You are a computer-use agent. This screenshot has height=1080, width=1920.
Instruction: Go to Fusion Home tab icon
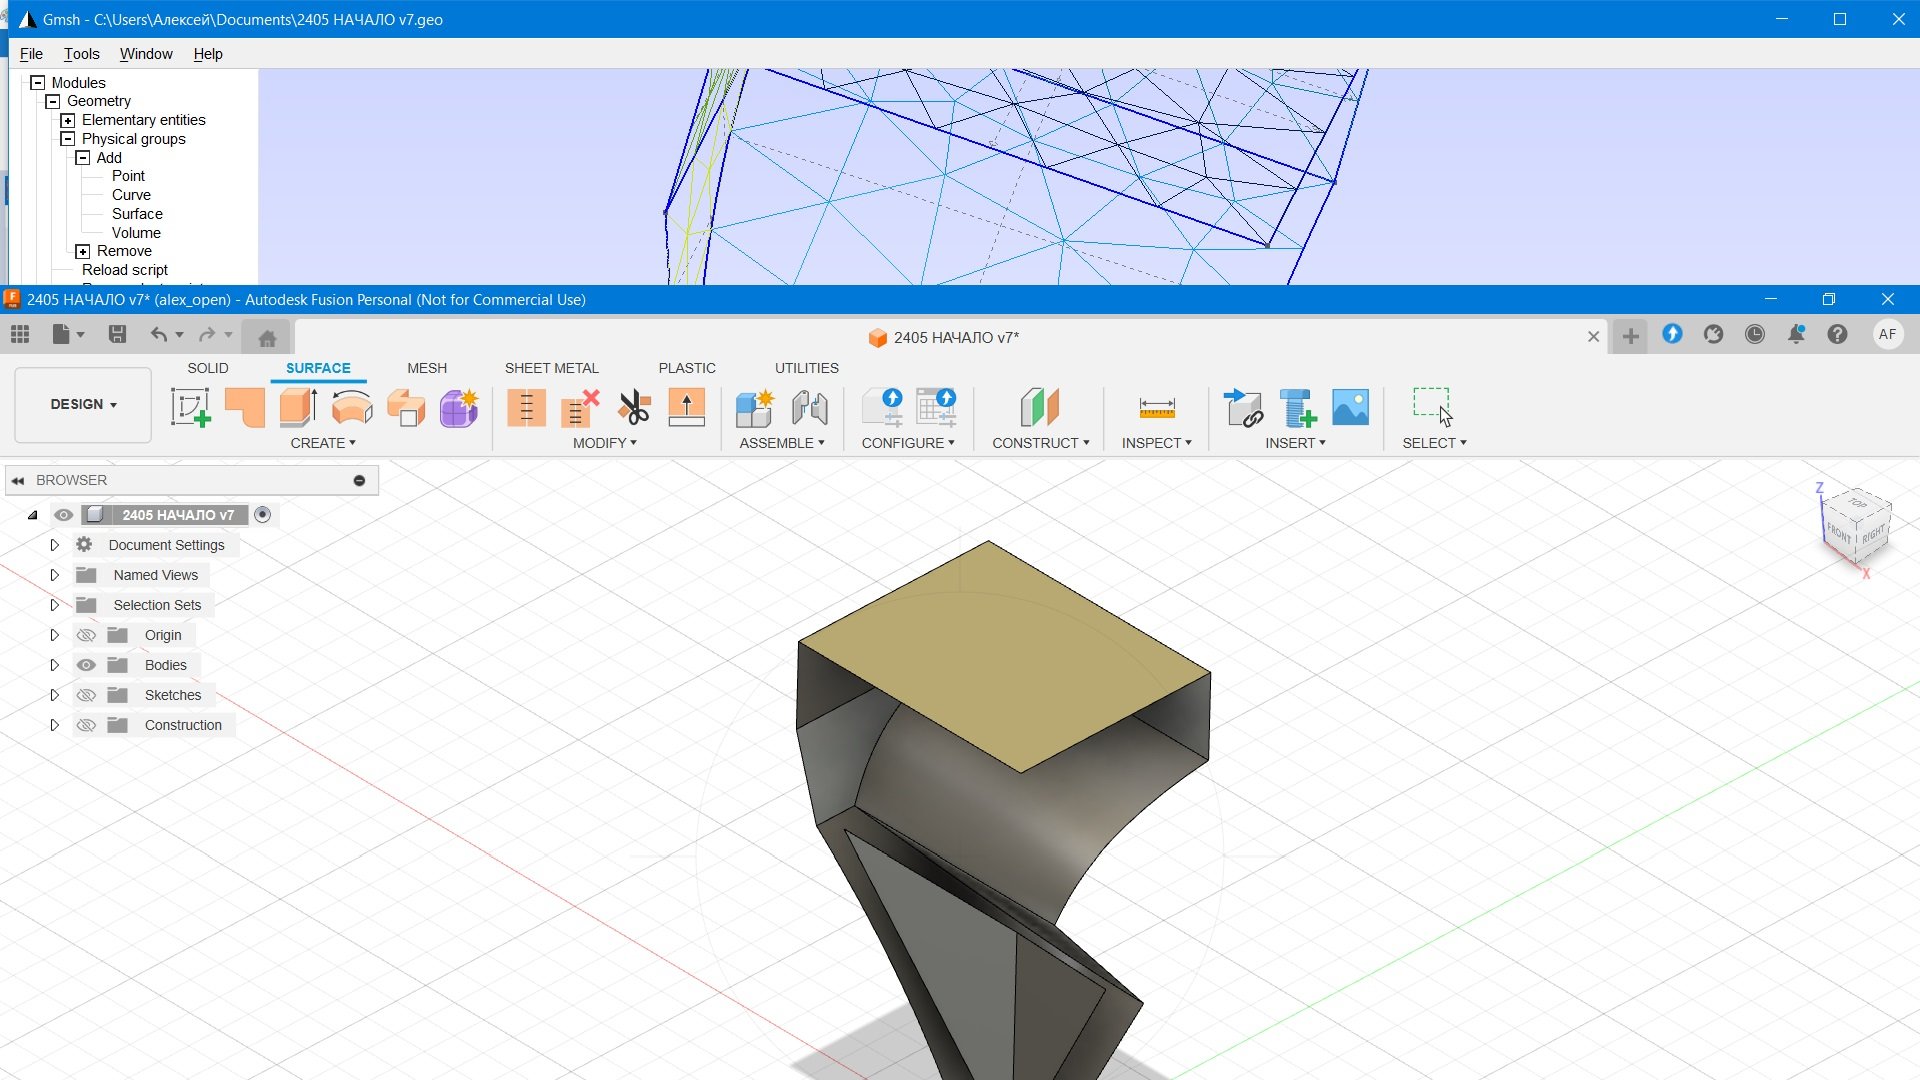point(267,338)
